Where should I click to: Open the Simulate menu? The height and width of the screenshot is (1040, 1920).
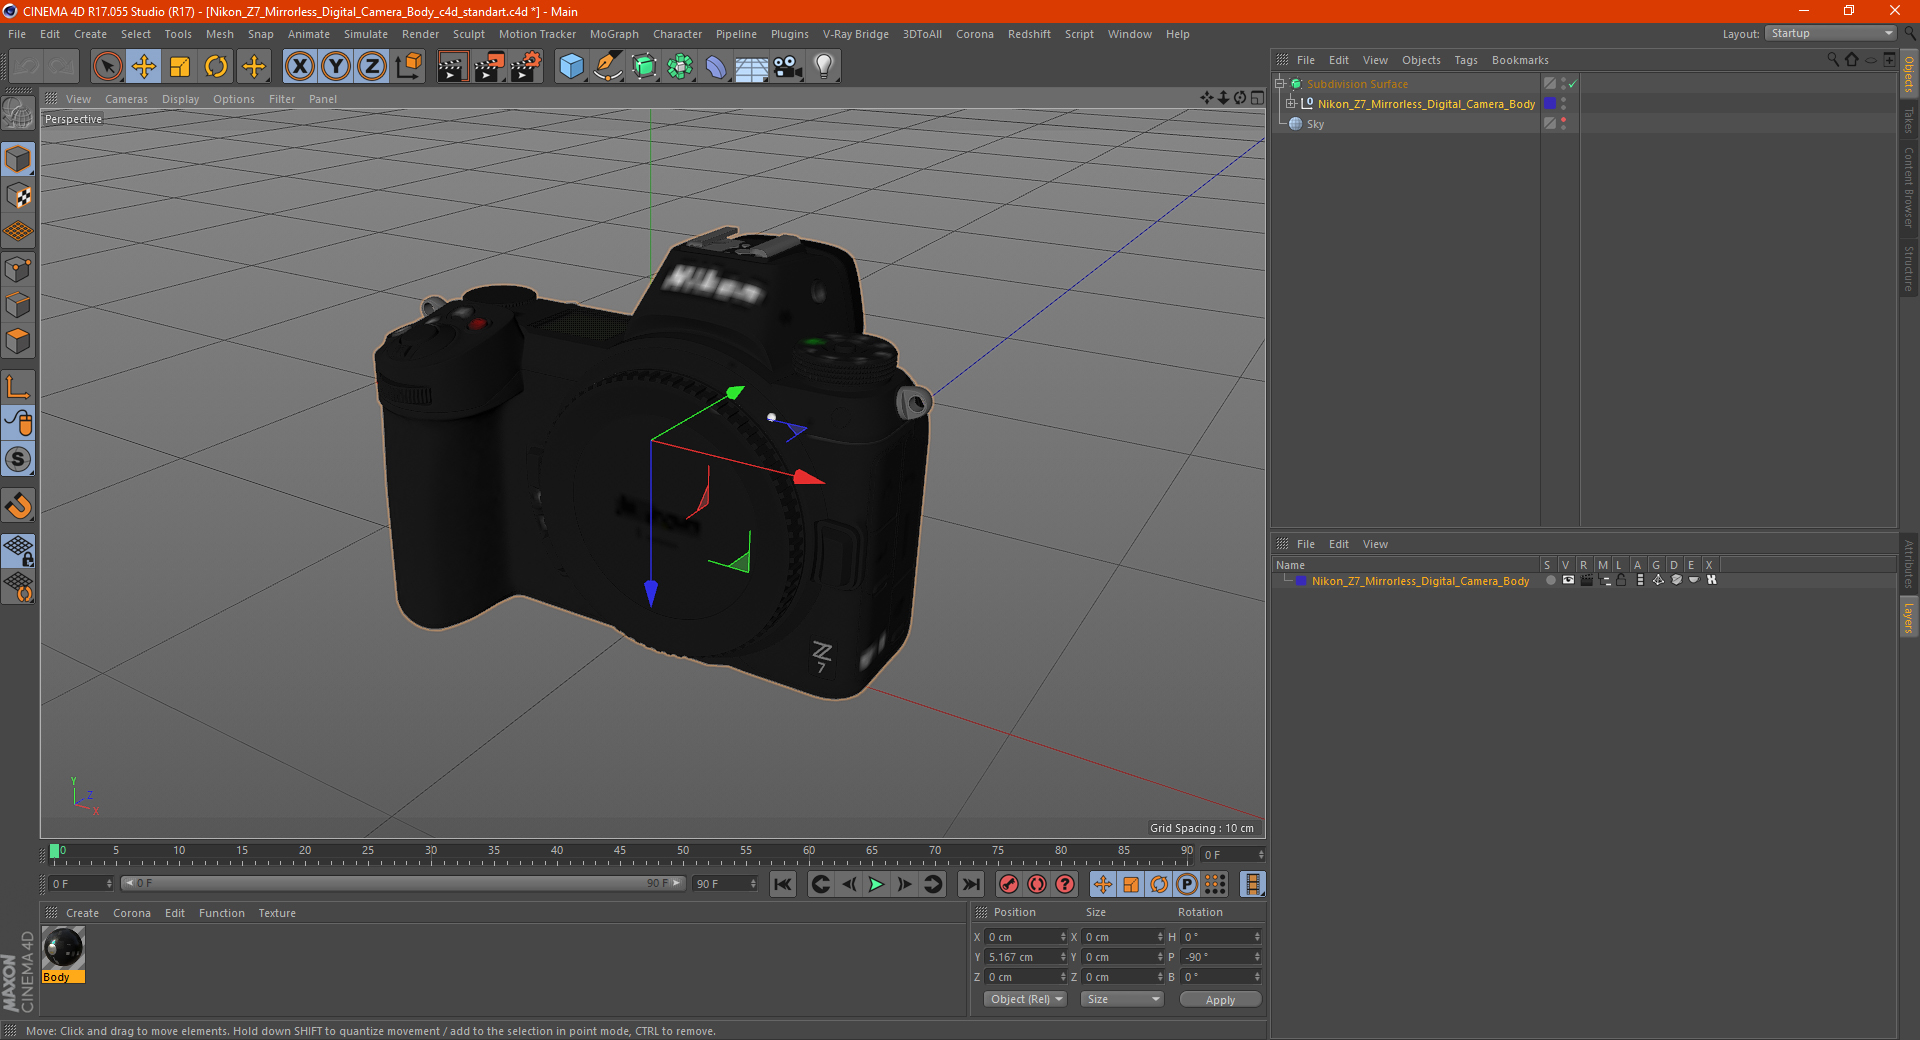(x=365, y=34)
